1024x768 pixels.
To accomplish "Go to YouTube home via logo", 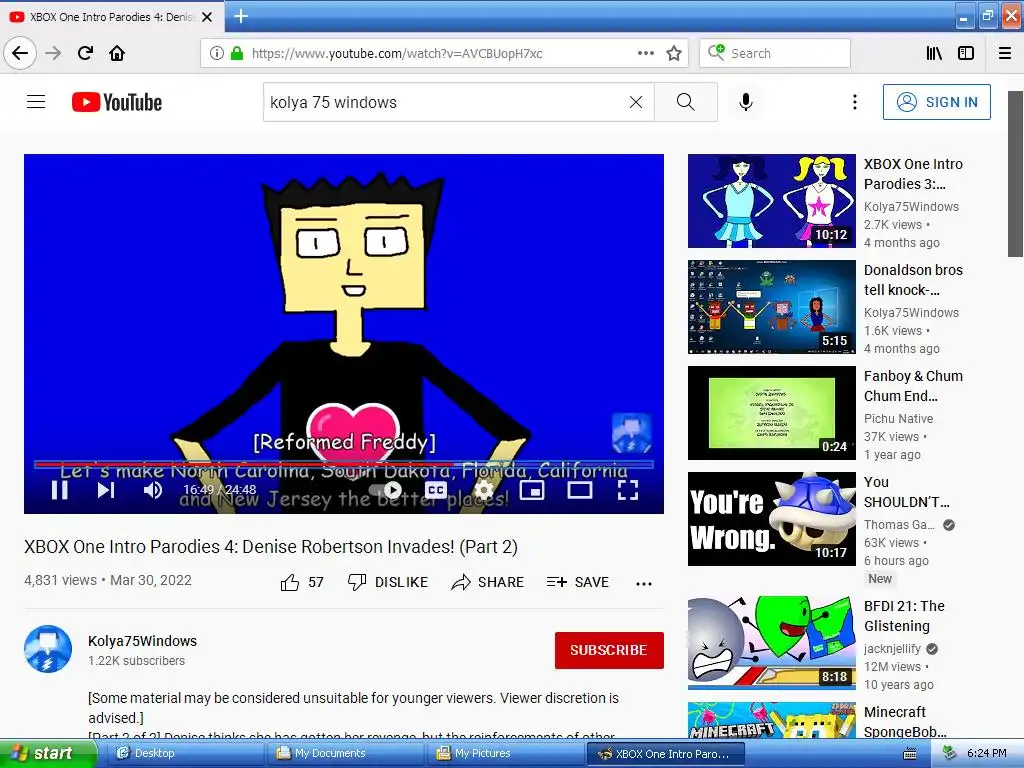I will 117,102.
